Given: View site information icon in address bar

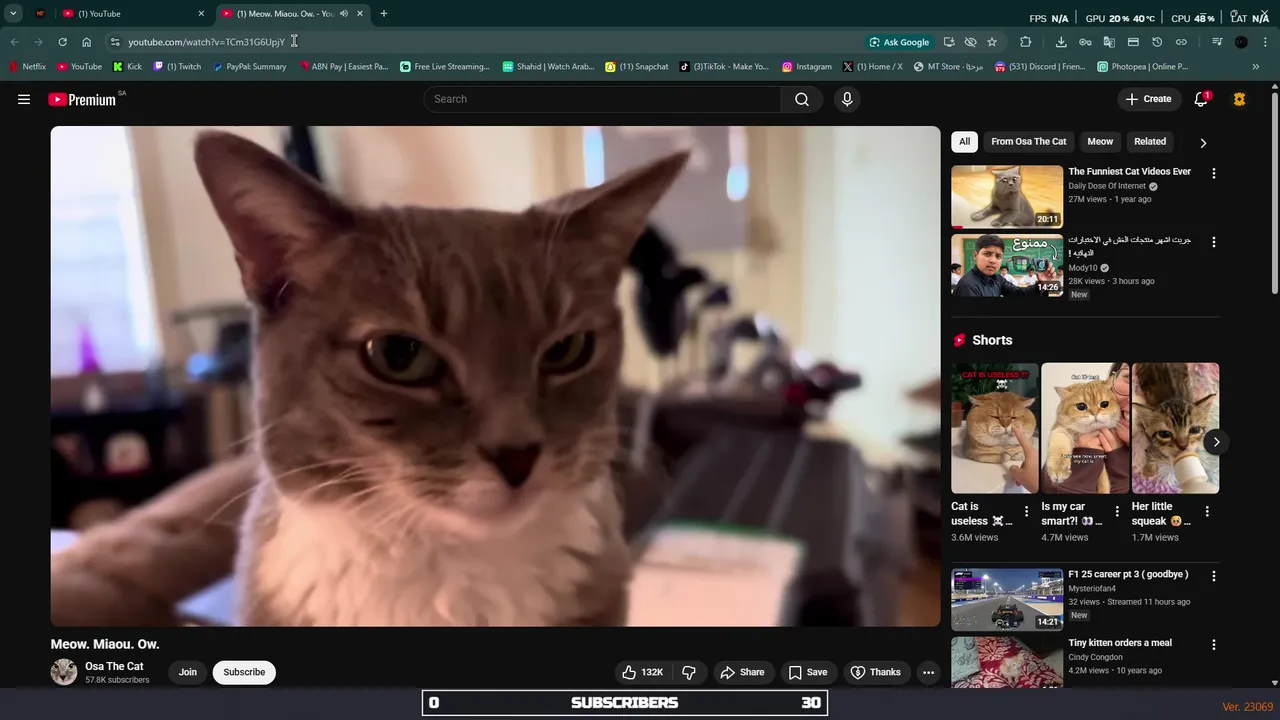Looking at the screenshot, I should click(x=115, y=42).
